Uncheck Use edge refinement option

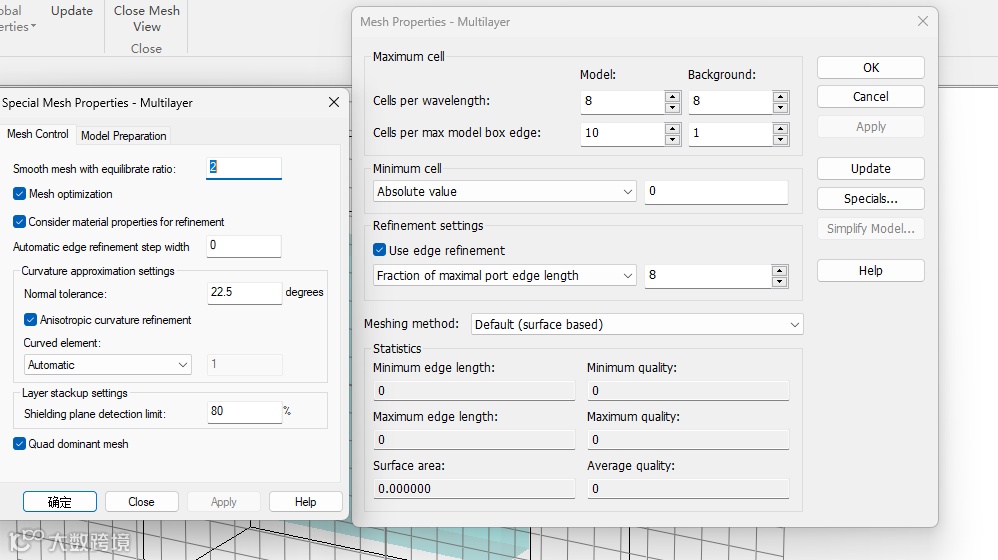pos(380,250)
